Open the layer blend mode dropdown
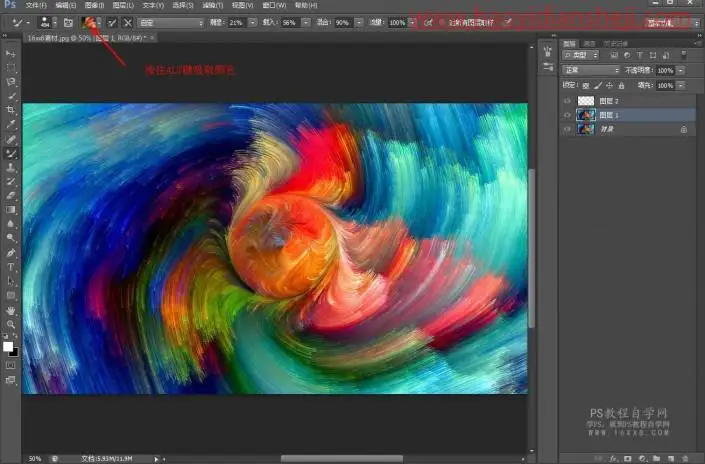This screenshot has width=705, height=464. click(591, 70)
